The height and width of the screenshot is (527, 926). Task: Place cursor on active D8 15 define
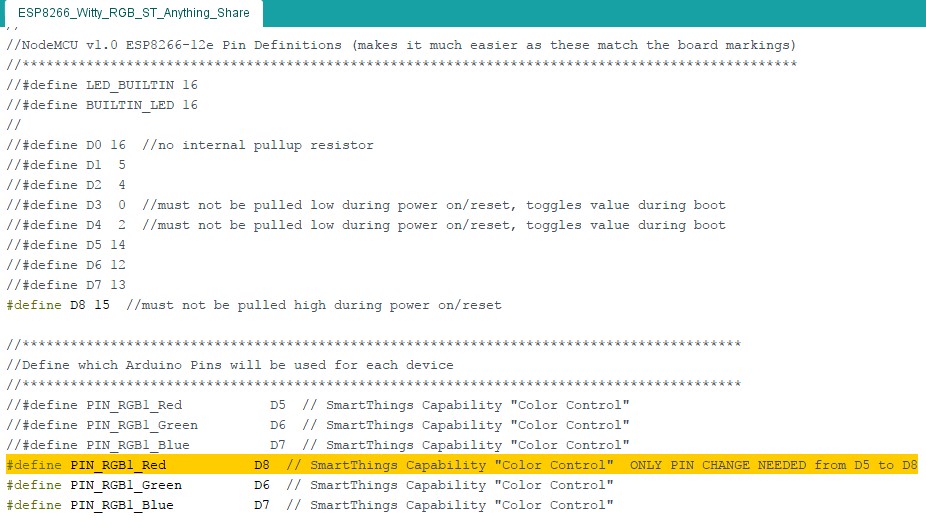pos(254,305)
